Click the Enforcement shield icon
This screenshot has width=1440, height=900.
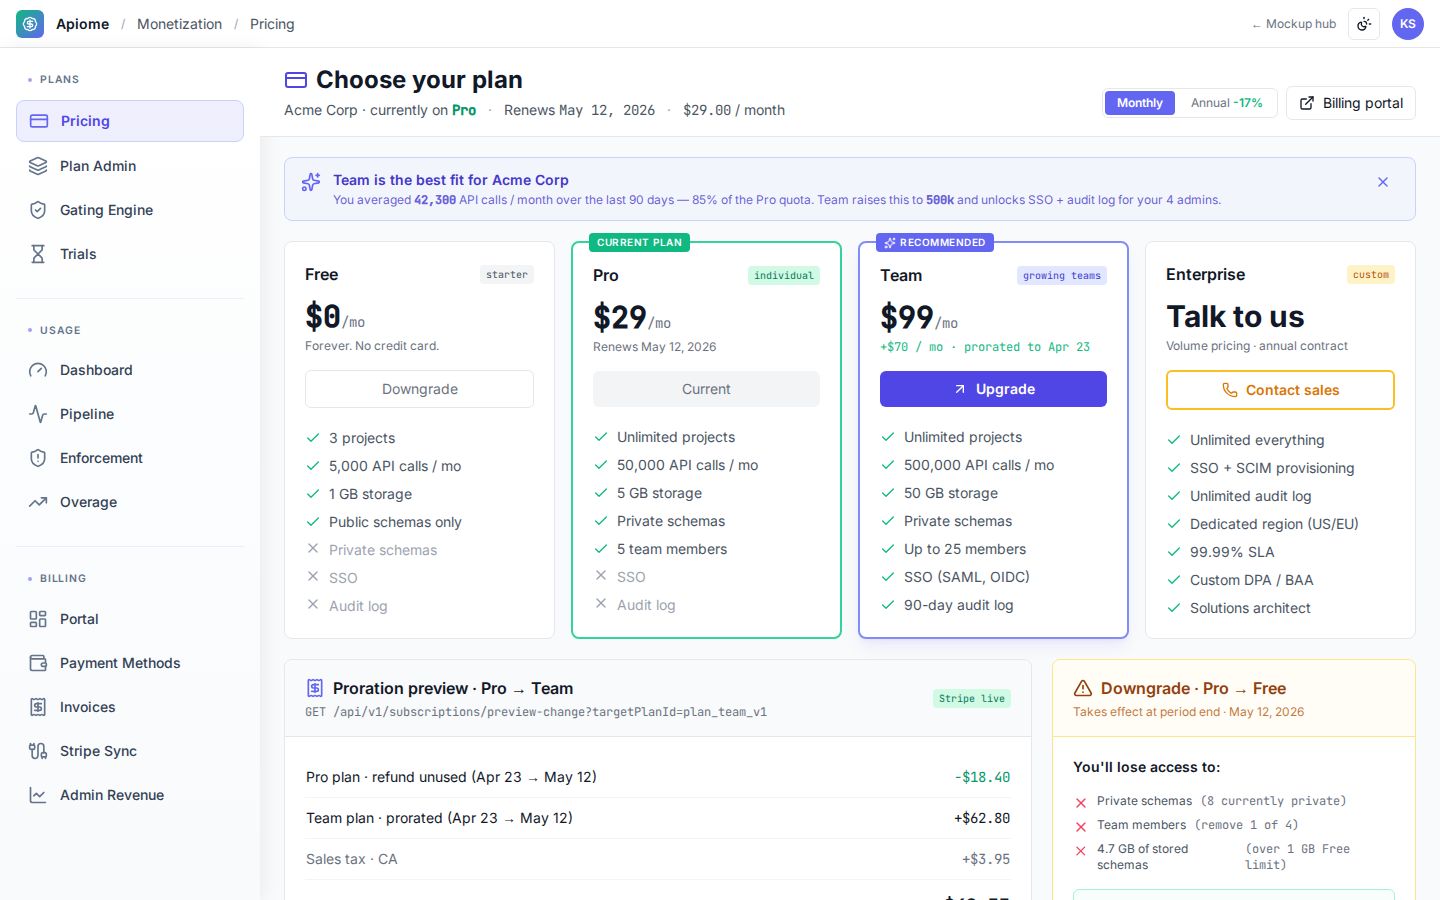click(x=38, y=458)
